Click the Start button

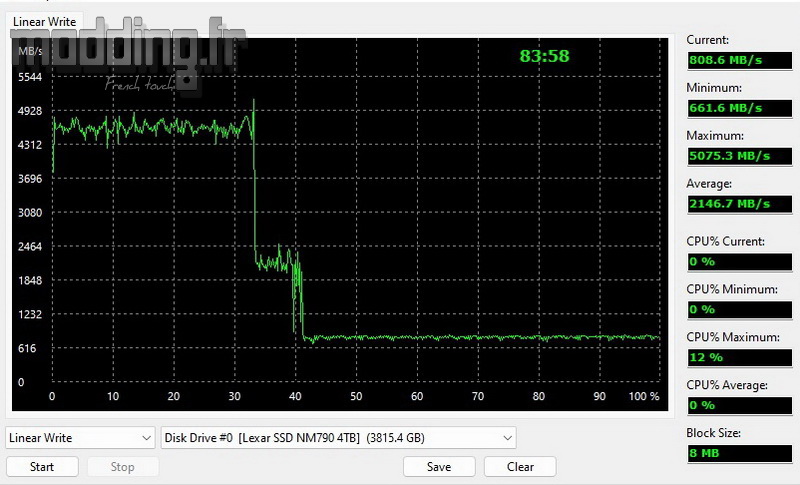[42, 467]
